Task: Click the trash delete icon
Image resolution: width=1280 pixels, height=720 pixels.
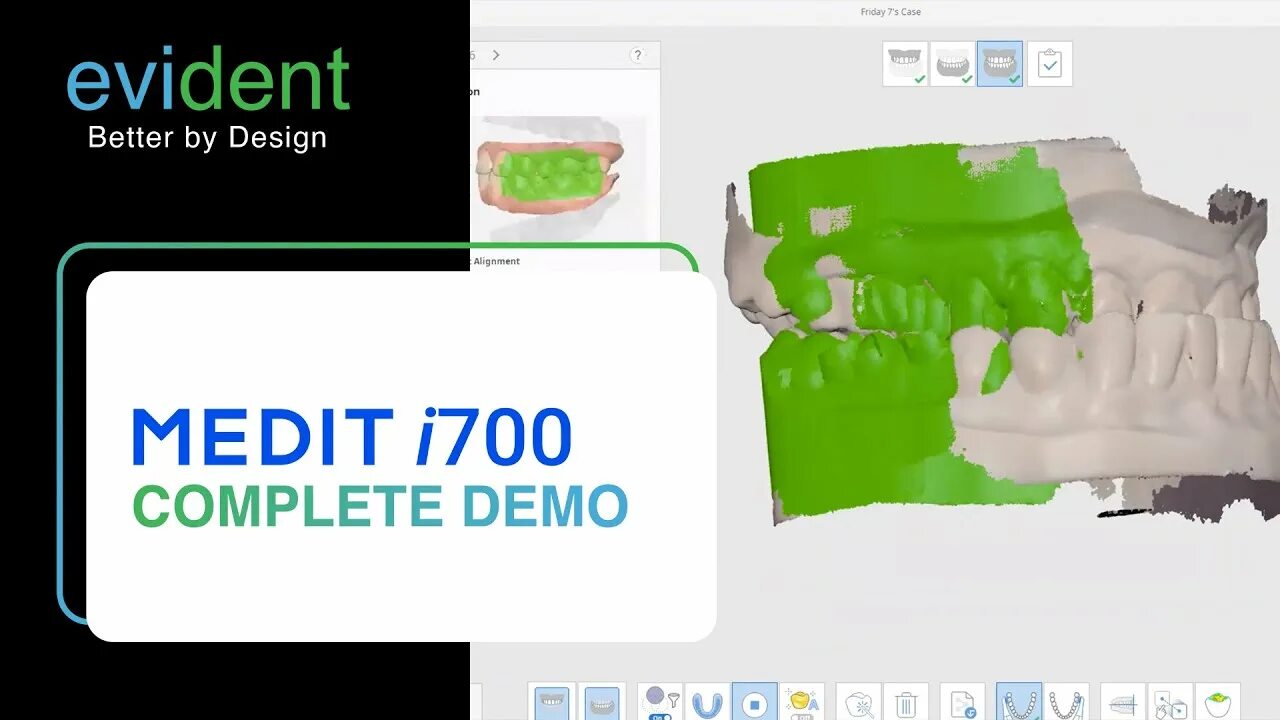Action: point(906,703)
